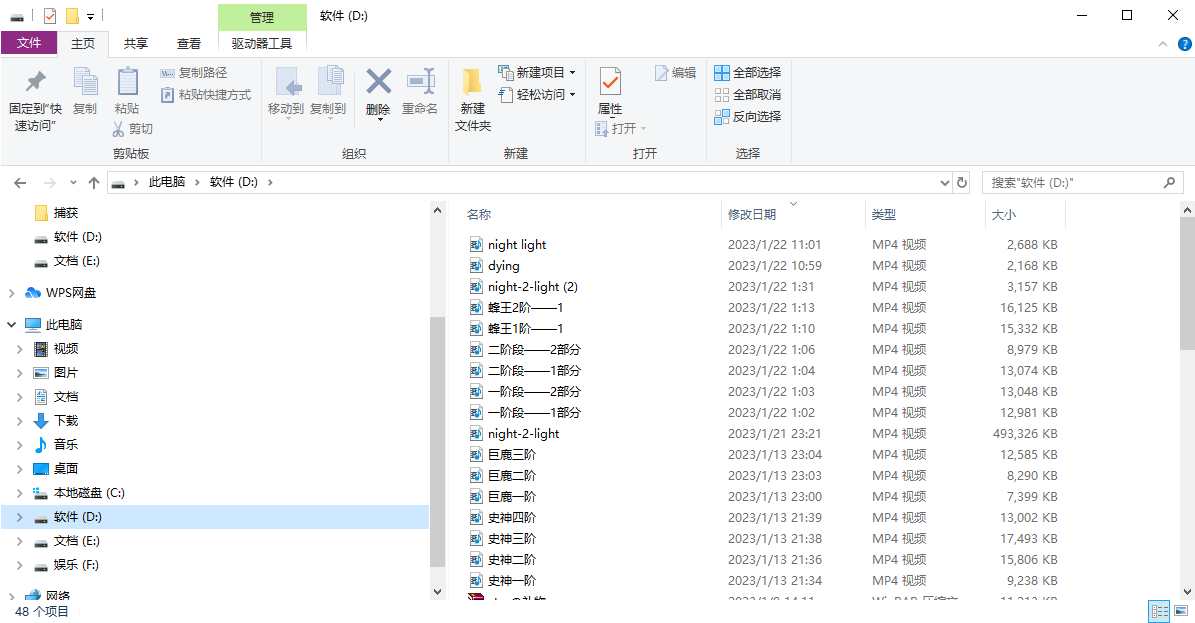Click the Paste icon in clipboard group
This screenshot has height=623, width=1195.
pyautogui.click(x=127, y=83)
